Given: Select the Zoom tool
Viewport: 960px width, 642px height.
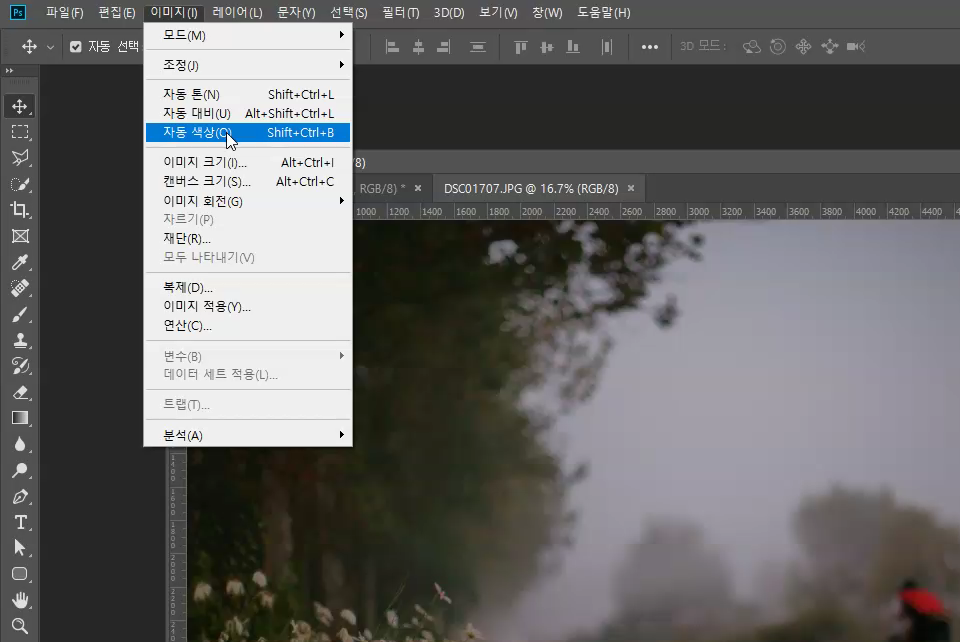Looking at the screenshot, I should [20, 626].
